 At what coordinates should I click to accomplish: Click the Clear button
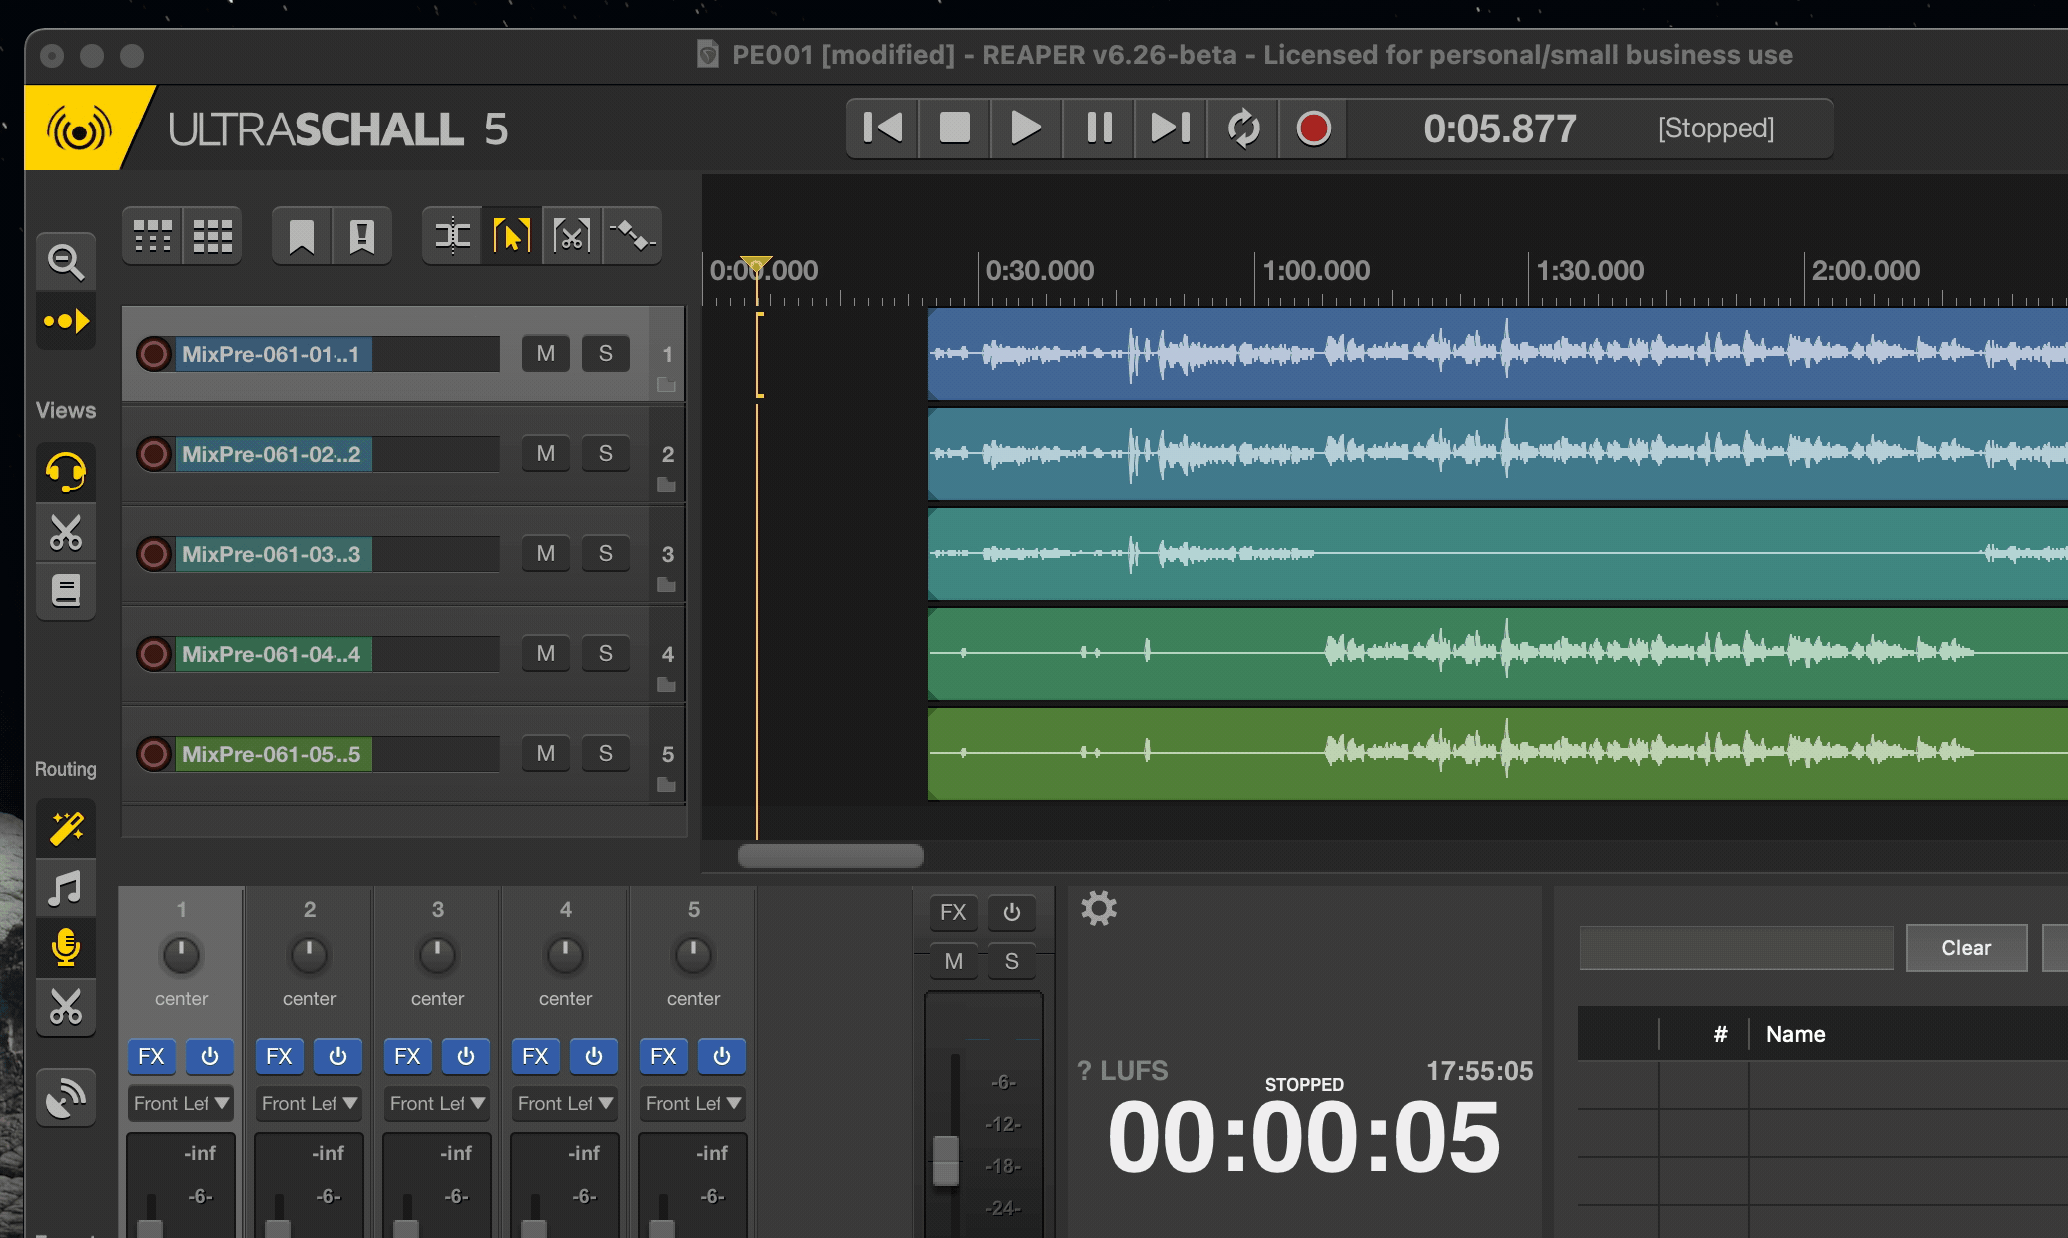(x=1965, y=947)
